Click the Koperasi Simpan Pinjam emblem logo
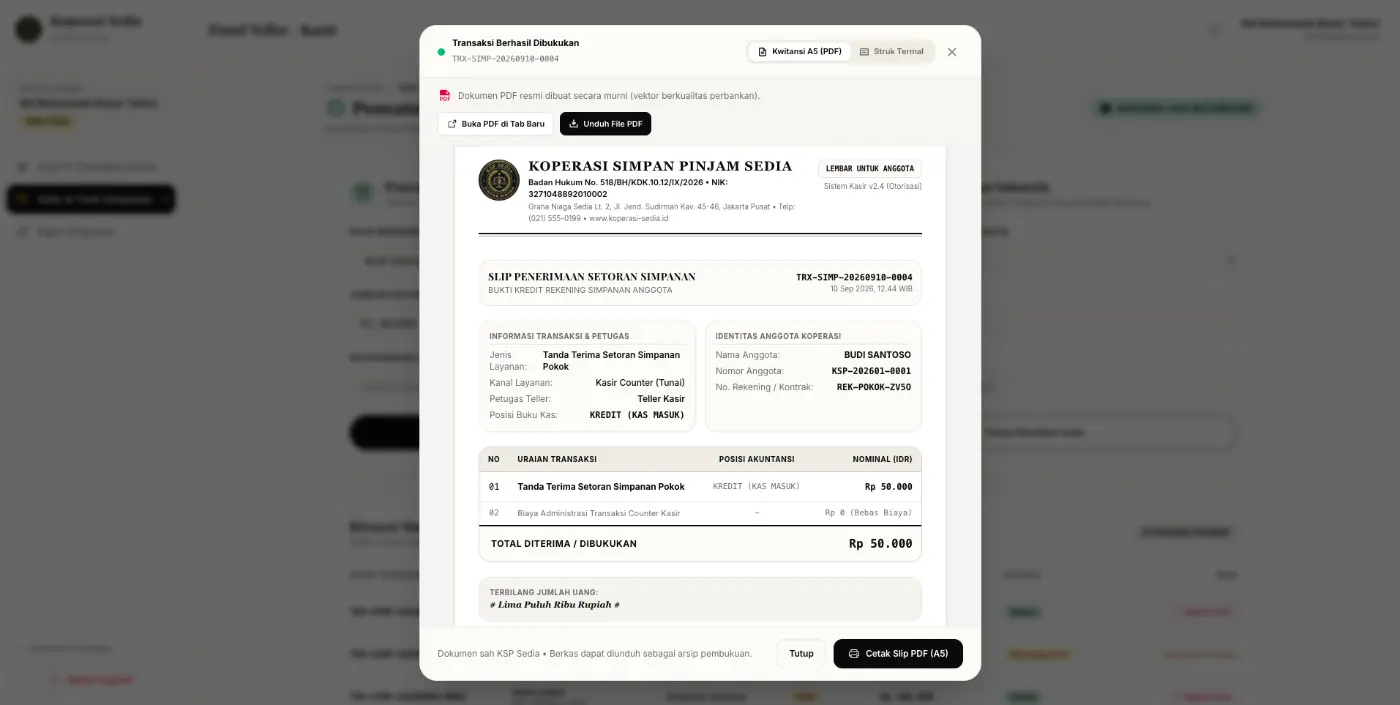Viewport: 1400px width, 705px height. [x=499, y=180]
